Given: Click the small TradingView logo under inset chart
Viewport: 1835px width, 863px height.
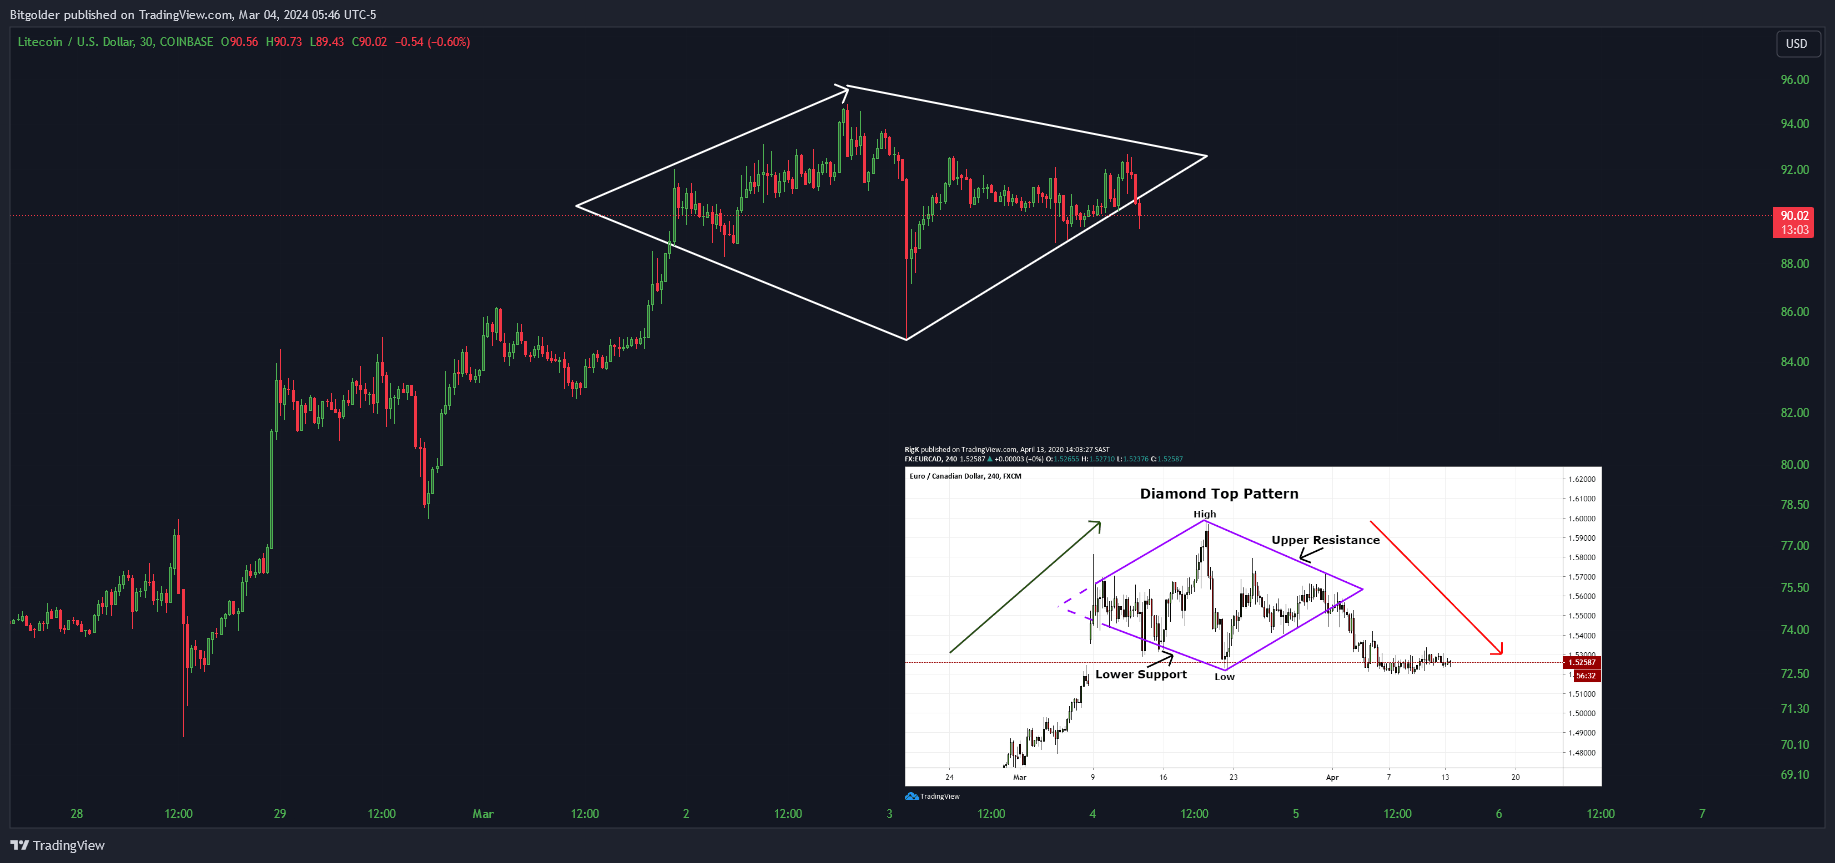Looking at the screenshot, I should pyautogui.click(x=932, y=796).
